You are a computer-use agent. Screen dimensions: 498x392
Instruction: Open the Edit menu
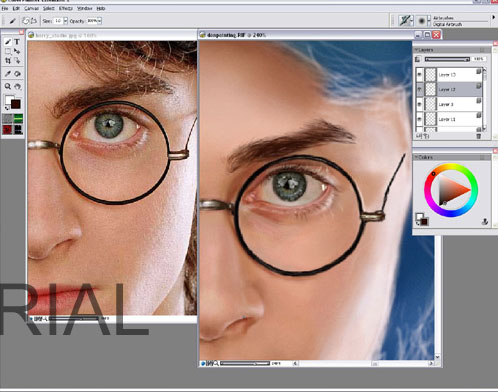point(16,8)
